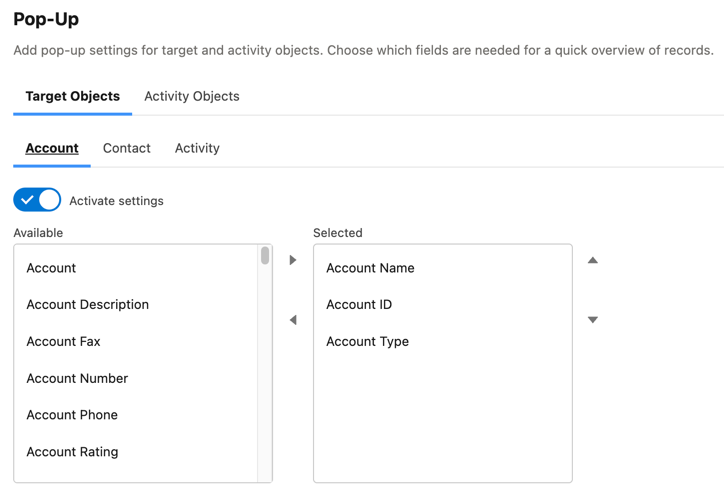
Task: Open the Contact sub-tab
Action: tap(127, 148)
